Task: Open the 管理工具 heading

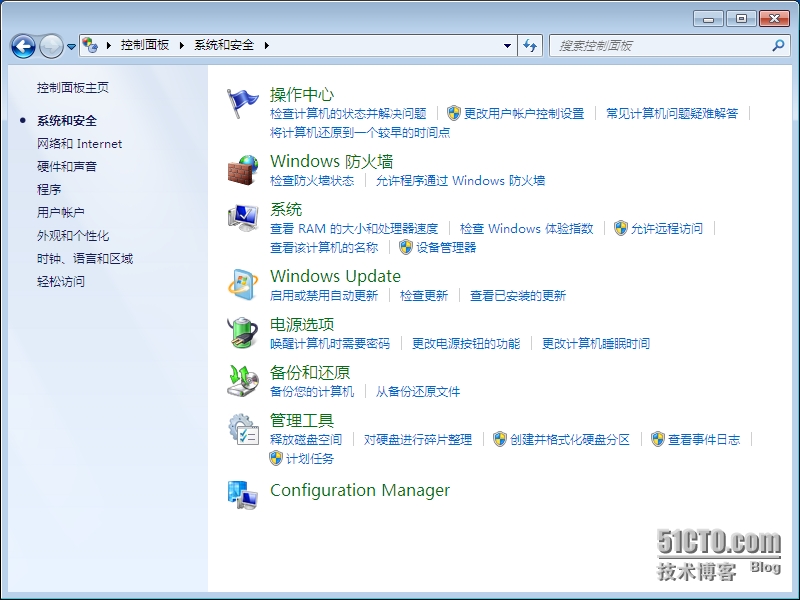Action: pos(302,420)
